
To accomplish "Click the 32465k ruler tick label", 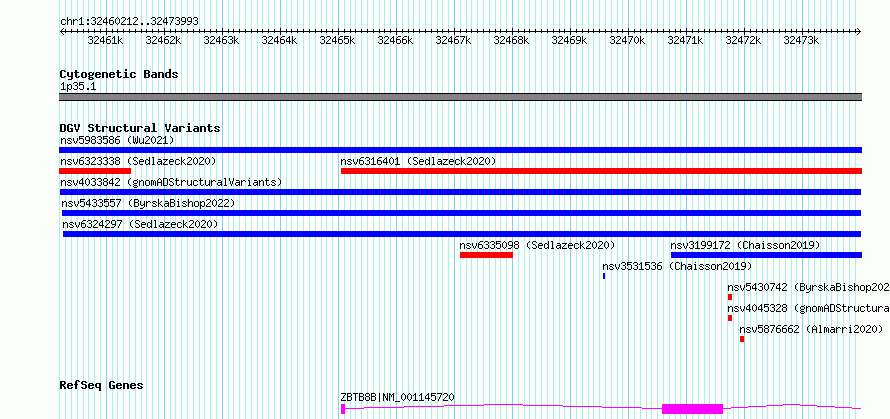I will [x=337, y=40].
